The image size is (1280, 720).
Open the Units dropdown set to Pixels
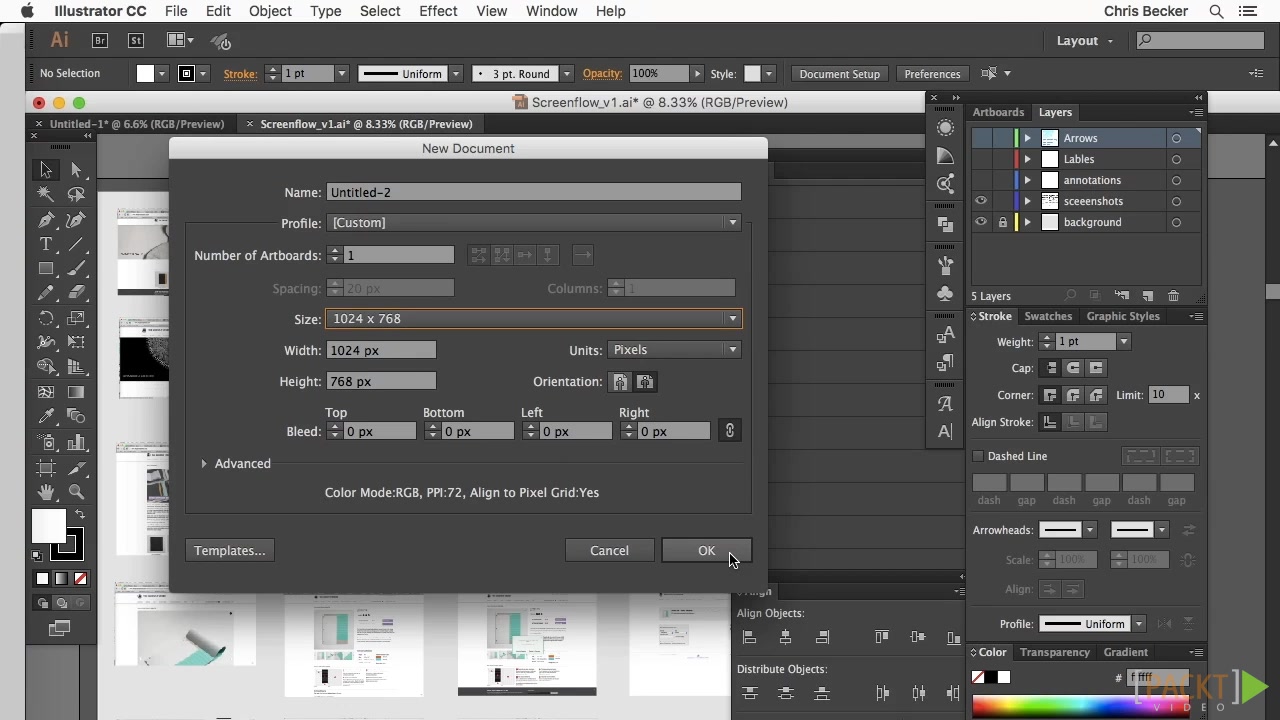tap(675, 350)
